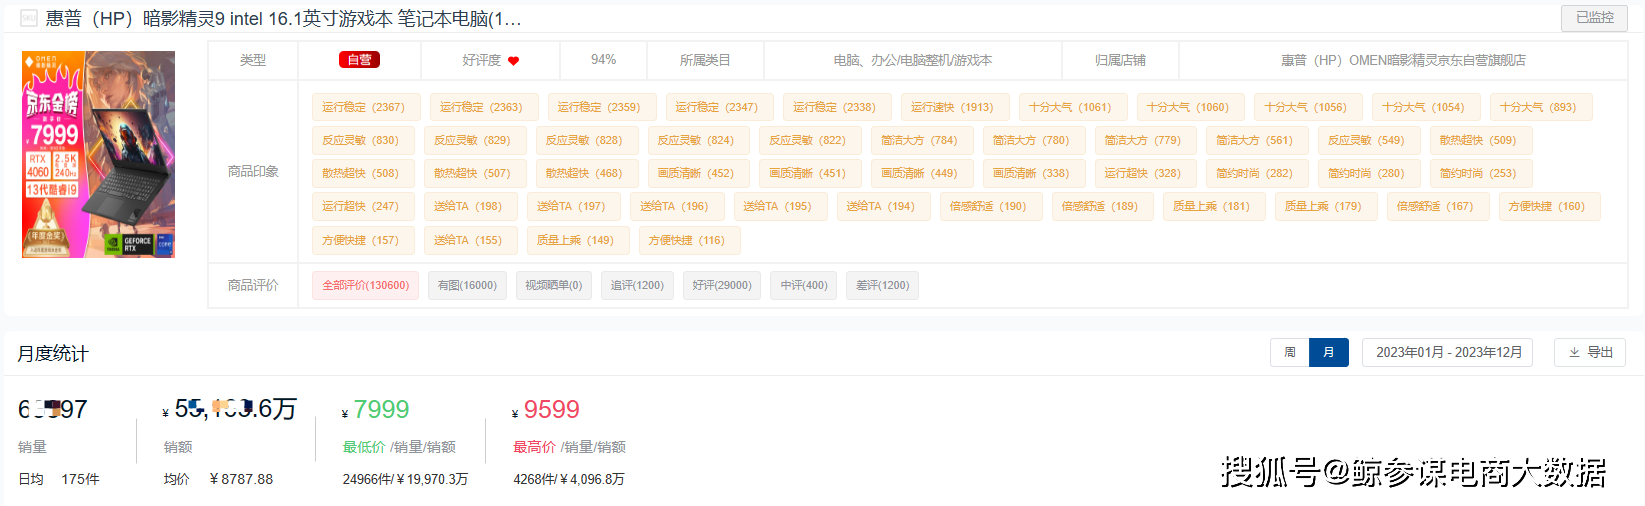This screenshot has width=1645, height=506.
Task: Open the 惠普(HP)OMEN暗影精灵京东自营旗舰店 store link
Action: pyautogui.click(x=1403, y=60)
